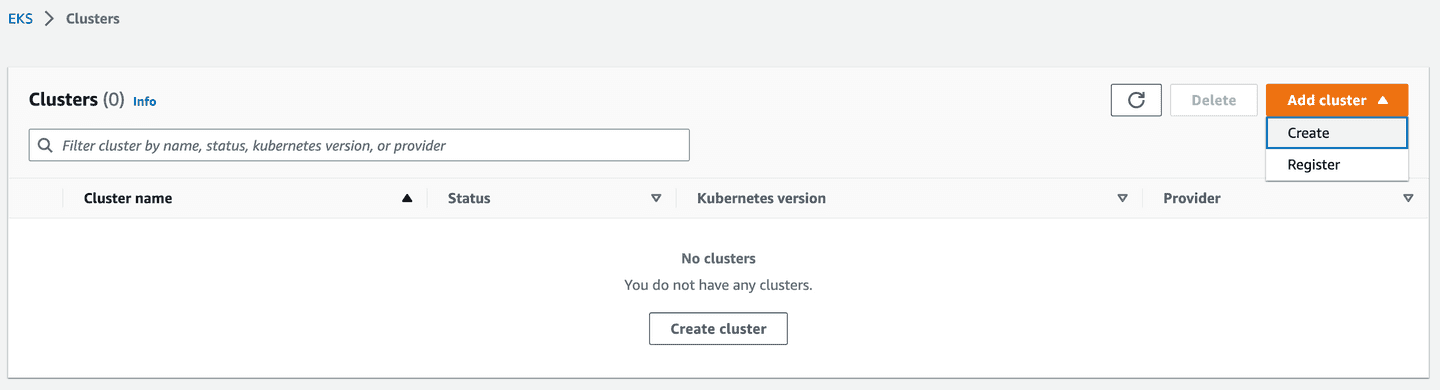Image resolution: width=1440 pixels, height=390 pixels.
Task: Sort by Status column header
Action: pyautogui.click(x=469, y=198)
